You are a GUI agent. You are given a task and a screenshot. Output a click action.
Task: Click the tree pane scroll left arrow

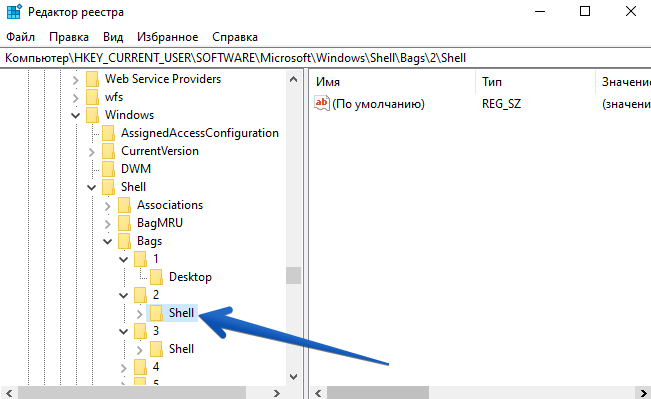click(9, 393)
